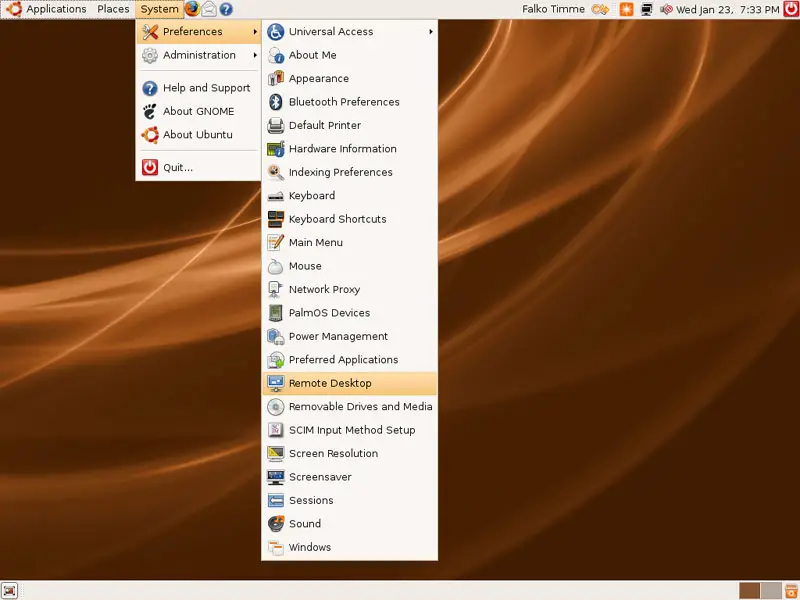Launch Remote Desktop preferences

click(349, 384)
